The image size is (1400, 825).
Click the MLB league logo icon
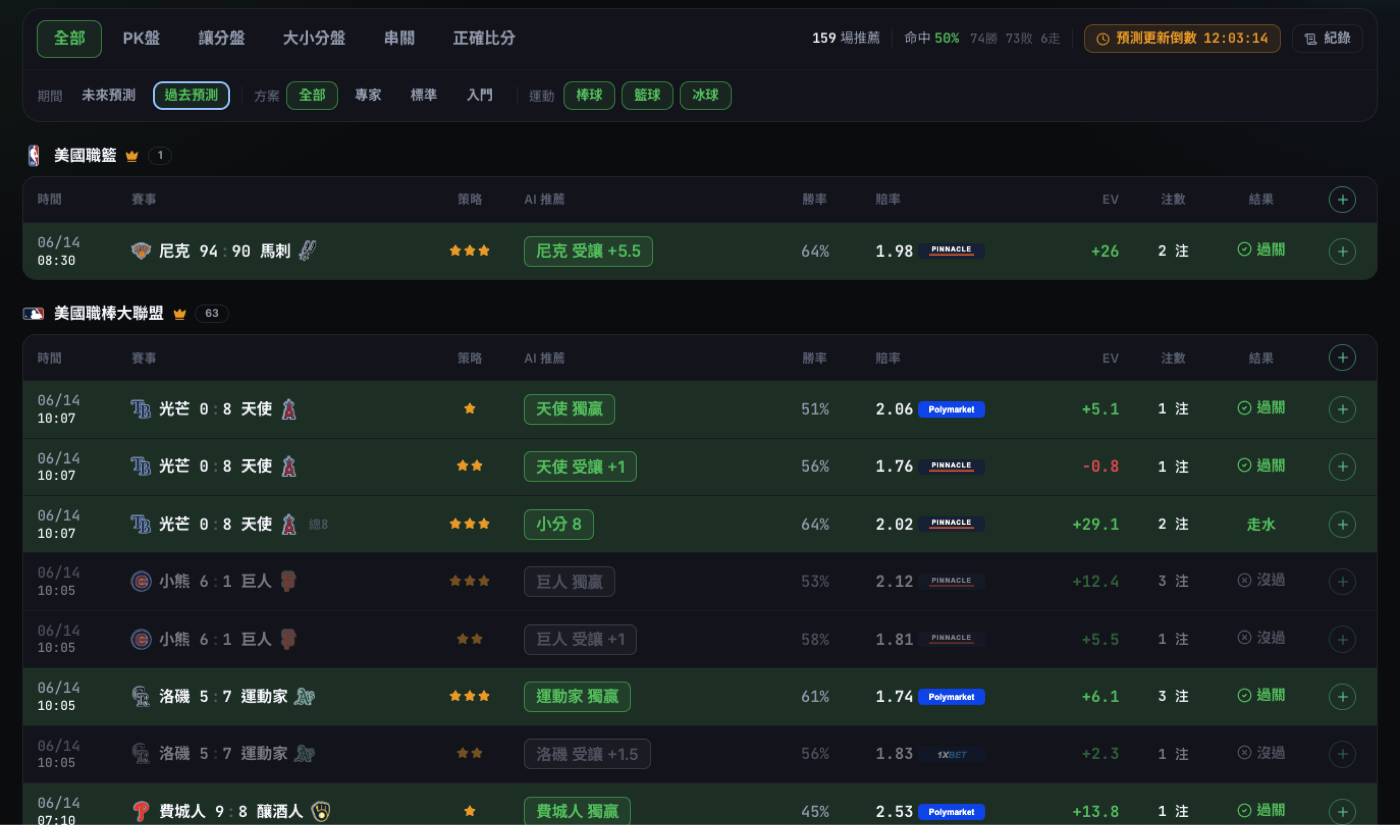(34, 314)
